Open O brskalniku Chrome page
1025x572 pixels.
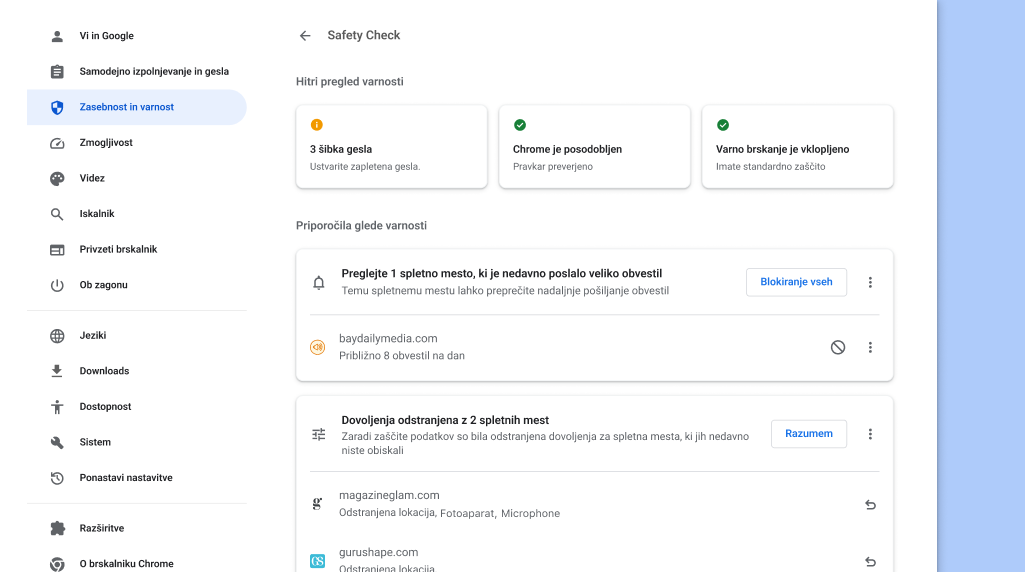point(137,560)
